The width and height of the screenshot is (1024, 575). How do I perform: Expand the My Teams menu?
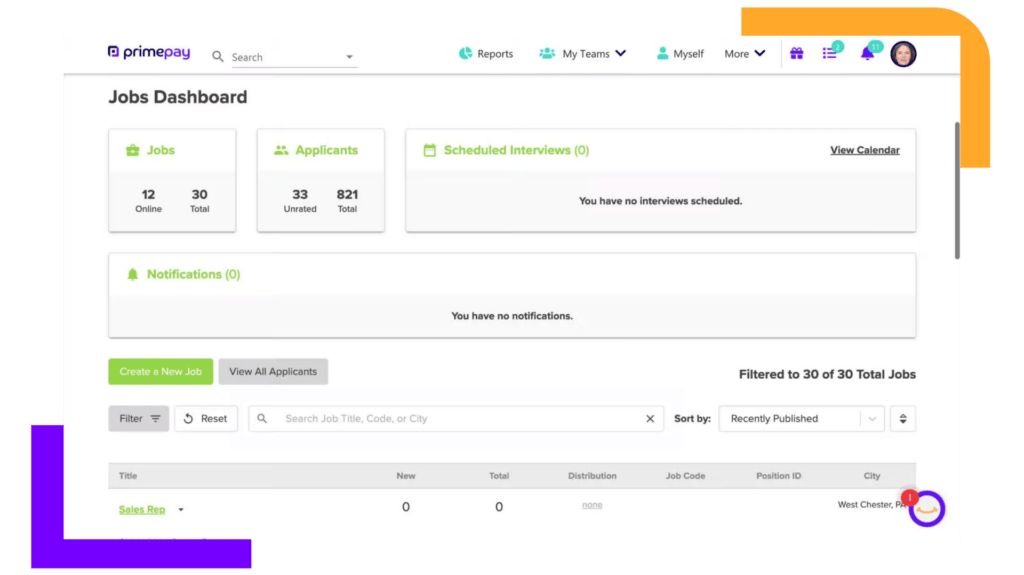point(583,54)
